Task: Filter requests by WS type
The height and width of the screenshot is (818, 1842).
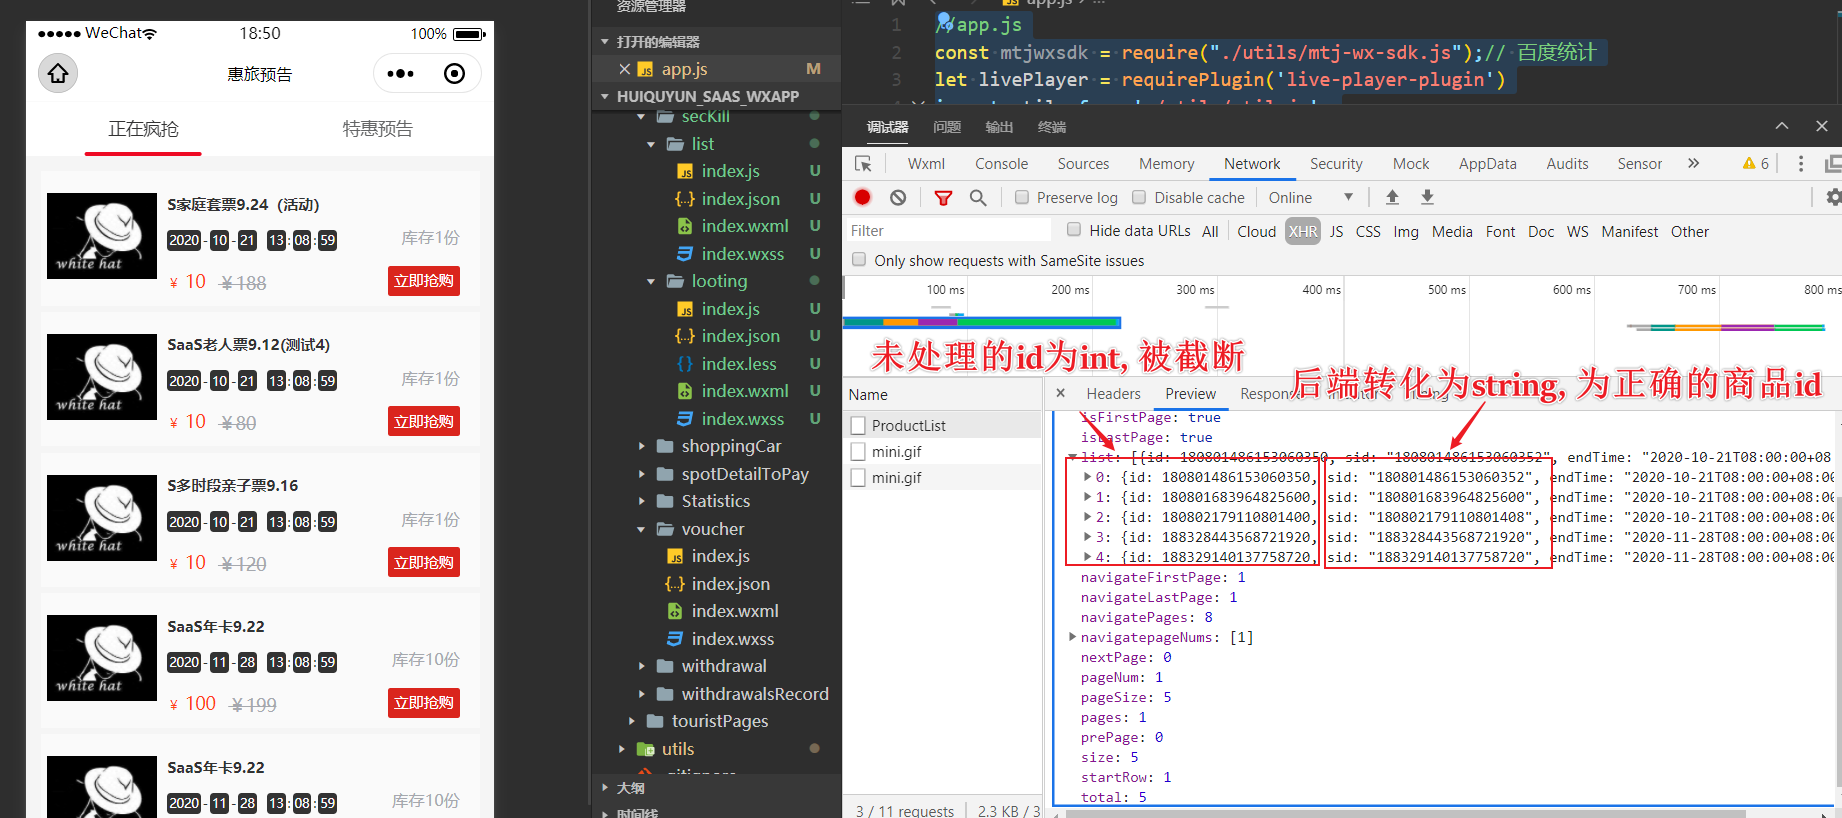Action: [1577, 231]
